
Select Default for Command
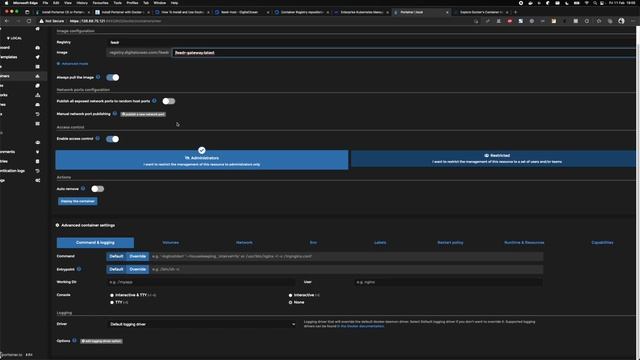point(116,256)
